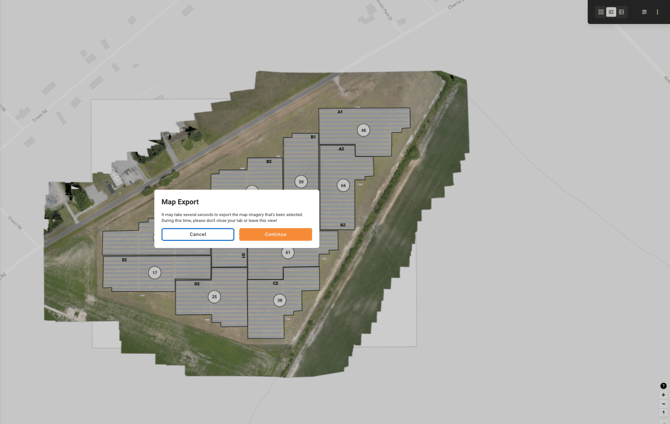The height and width of the screenshot is (424, 670).
Task: Click the circle marker labeled 61
Action: [288, 253]
